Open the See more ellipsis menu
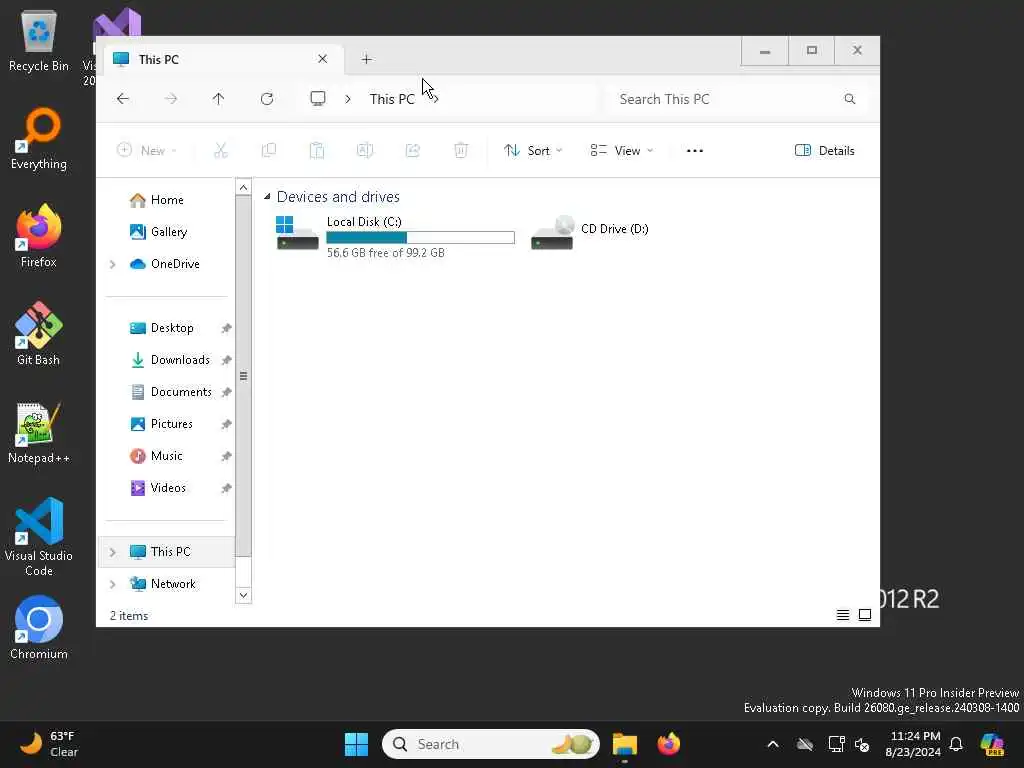1024x768 pixels. click(695, 151)
